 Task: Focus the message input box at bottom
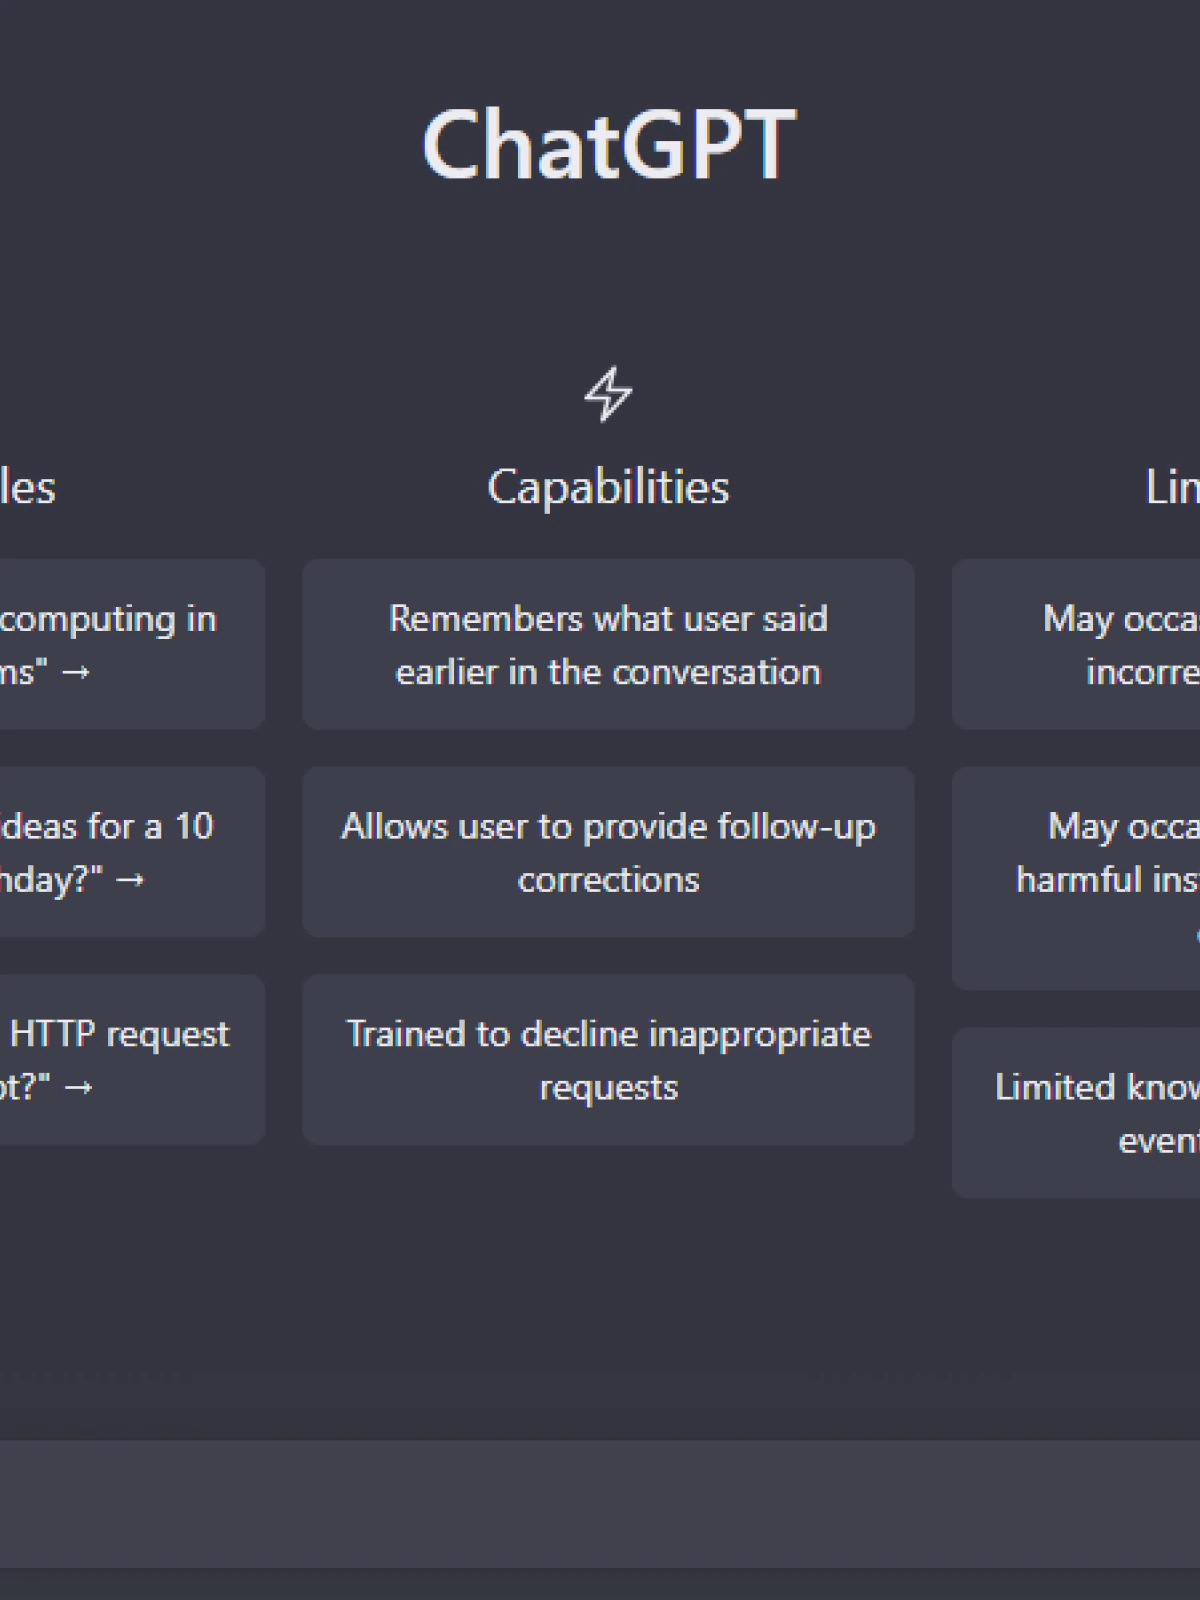coord(600,1504)
